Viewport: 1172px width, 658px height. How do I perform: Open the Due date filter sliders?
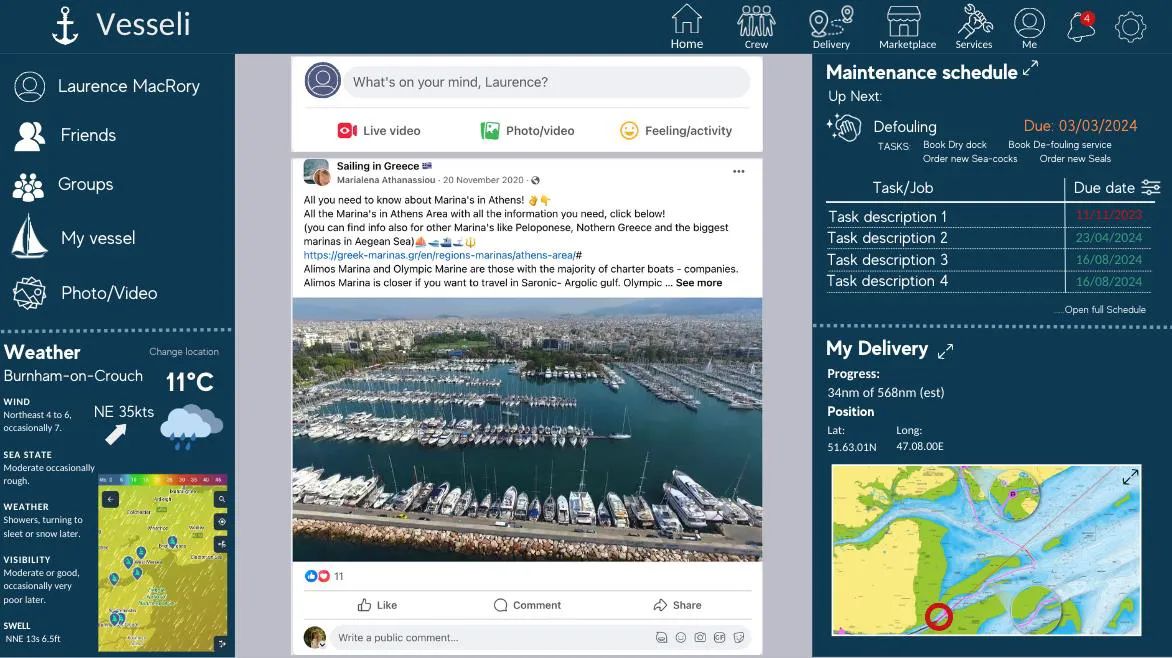[x=1151, y=188]
